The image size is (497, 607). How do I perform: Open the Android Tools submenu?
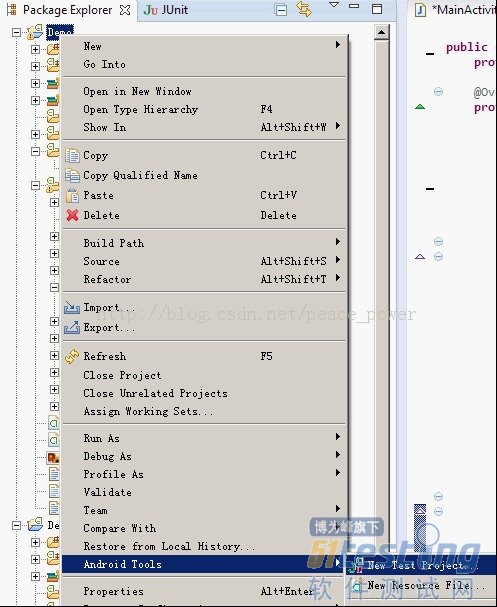click(x=203, y=564)
